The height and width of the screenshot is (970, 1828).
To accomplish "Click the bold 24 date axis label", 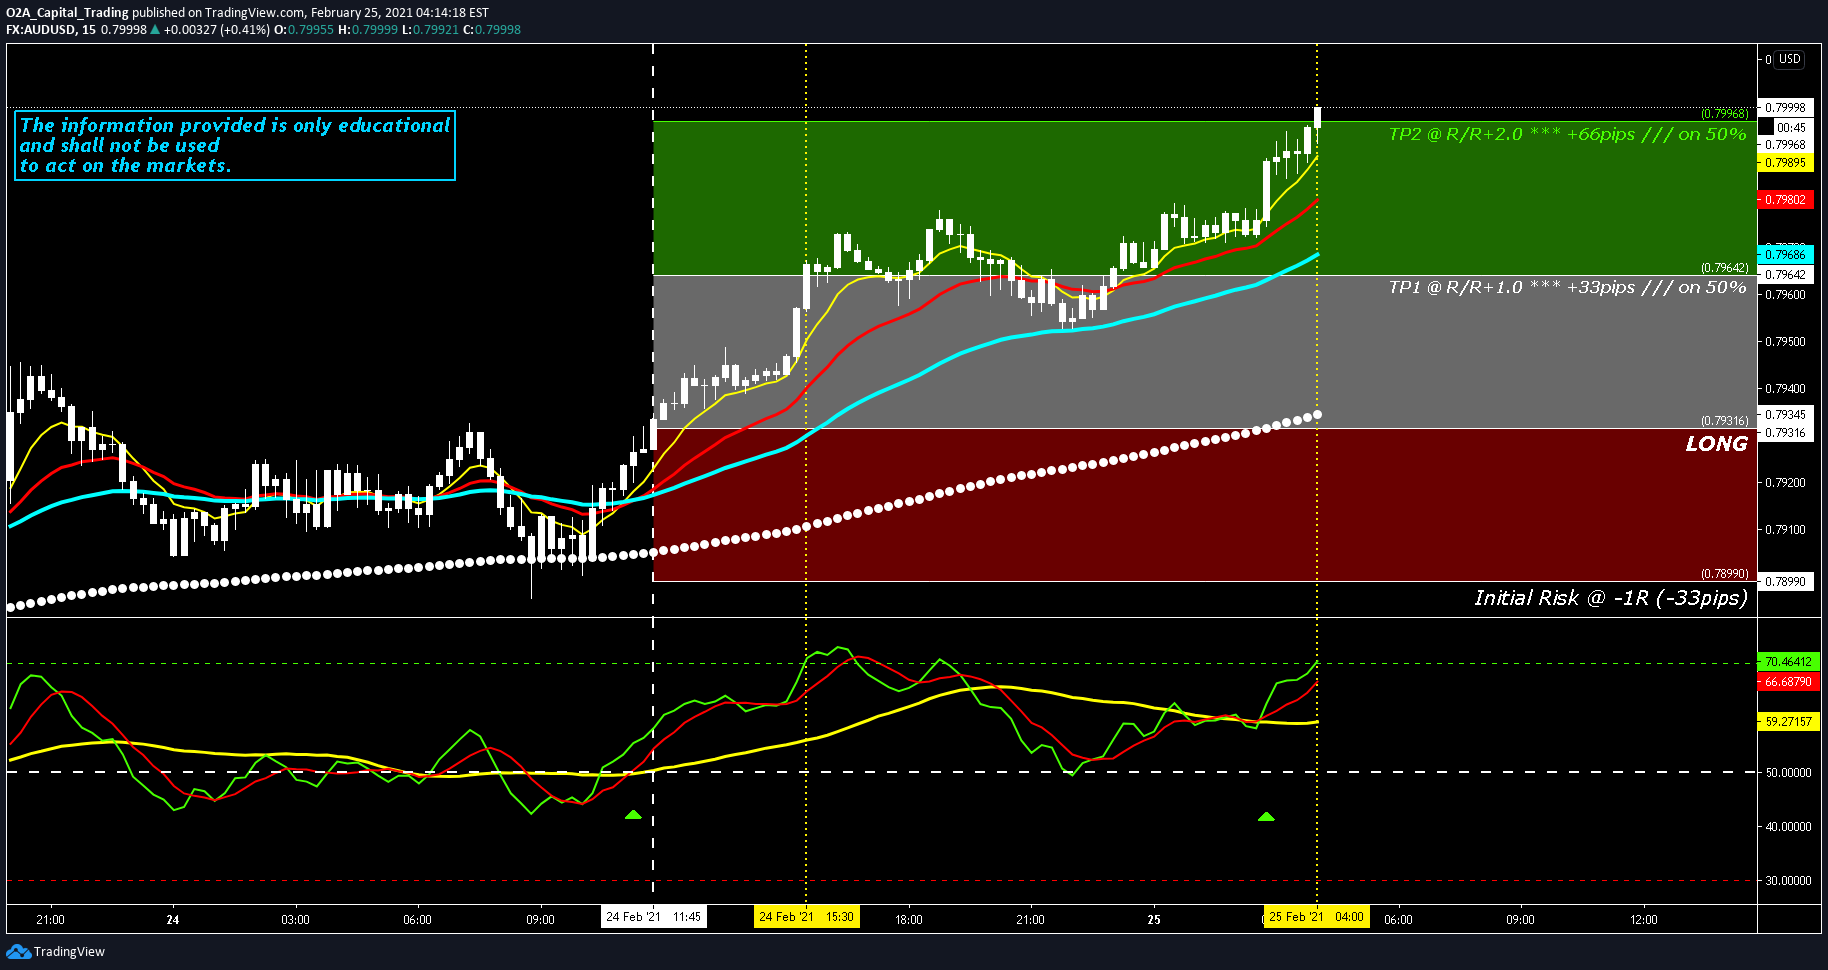I will coord(173,920).
